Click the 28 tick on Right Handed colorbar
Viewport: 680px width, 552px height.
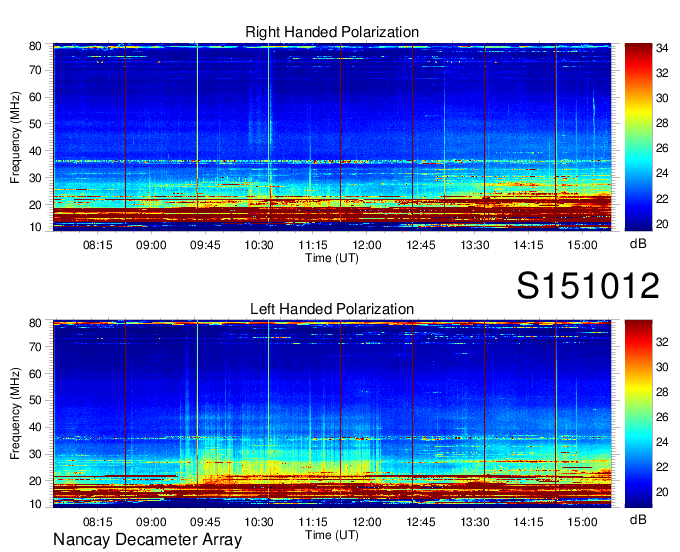click(662, 123)
